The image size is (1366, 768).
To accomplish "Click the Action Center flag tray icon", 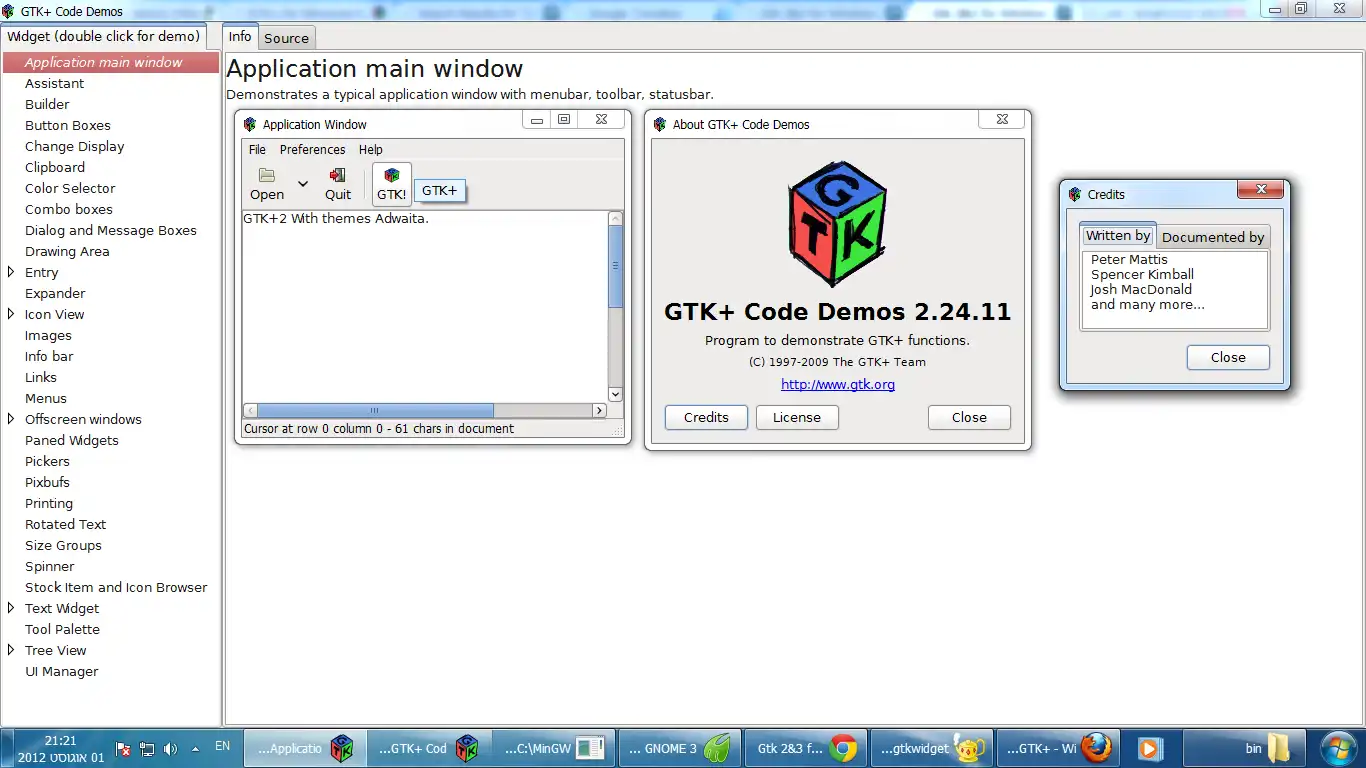I will [124, 748].
